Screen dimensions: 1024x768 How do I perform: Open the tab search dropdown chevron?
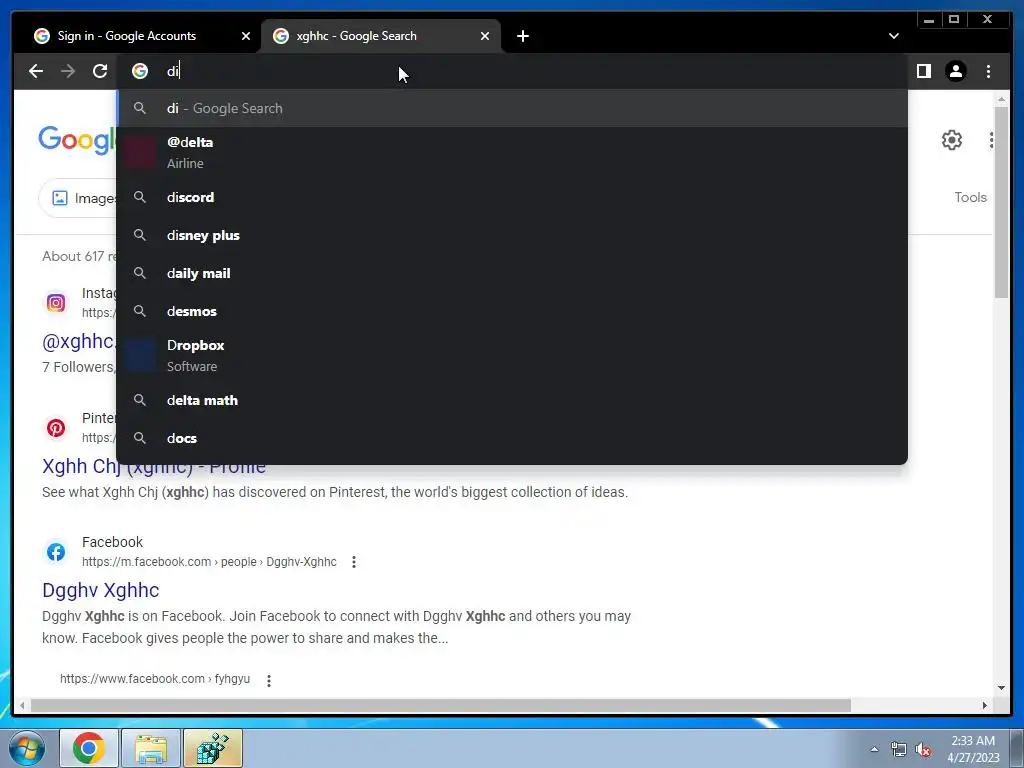[893, 36]
